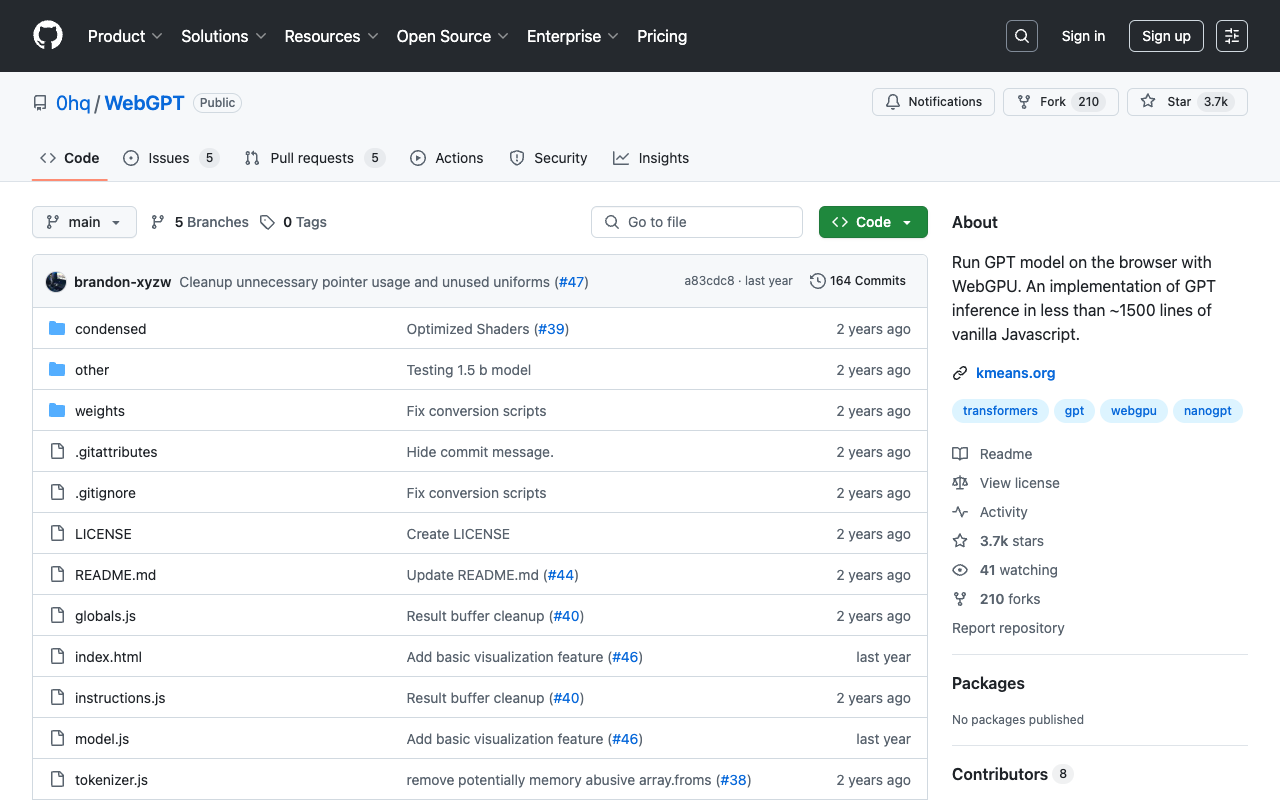
Task: Expand the Solutions menu
Action: point(224,36)
